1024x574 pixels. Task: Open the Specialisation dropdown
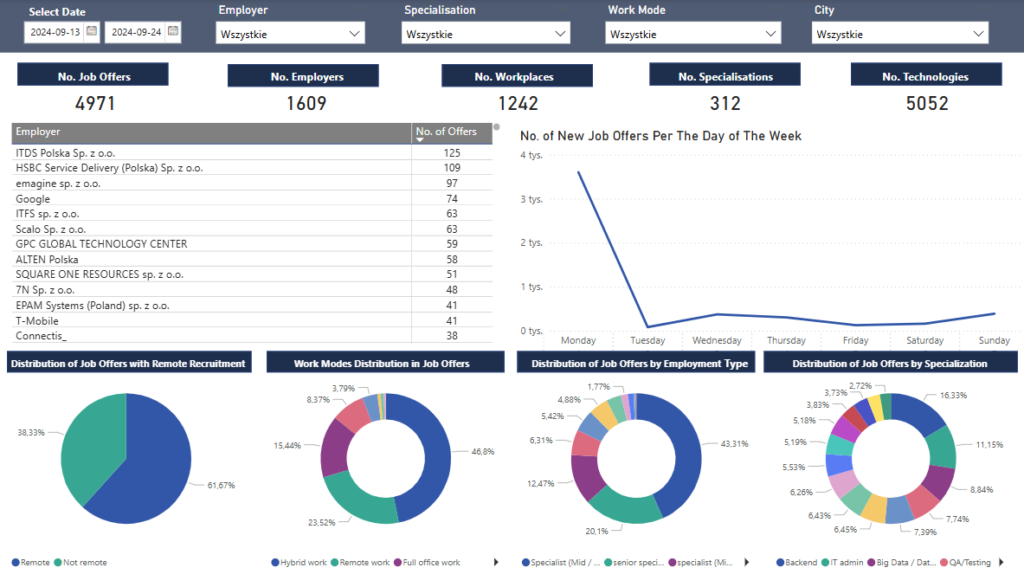point(486,34)
